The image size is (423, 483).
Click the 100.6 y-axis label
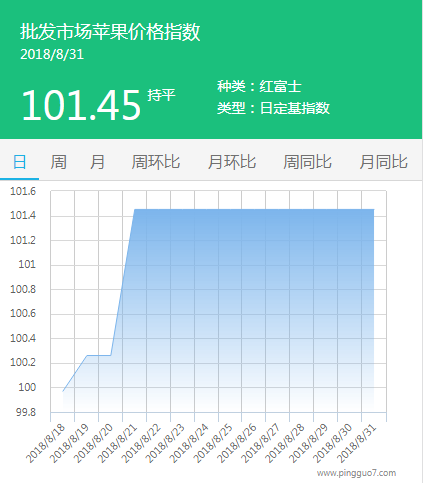tap(23, 313)
